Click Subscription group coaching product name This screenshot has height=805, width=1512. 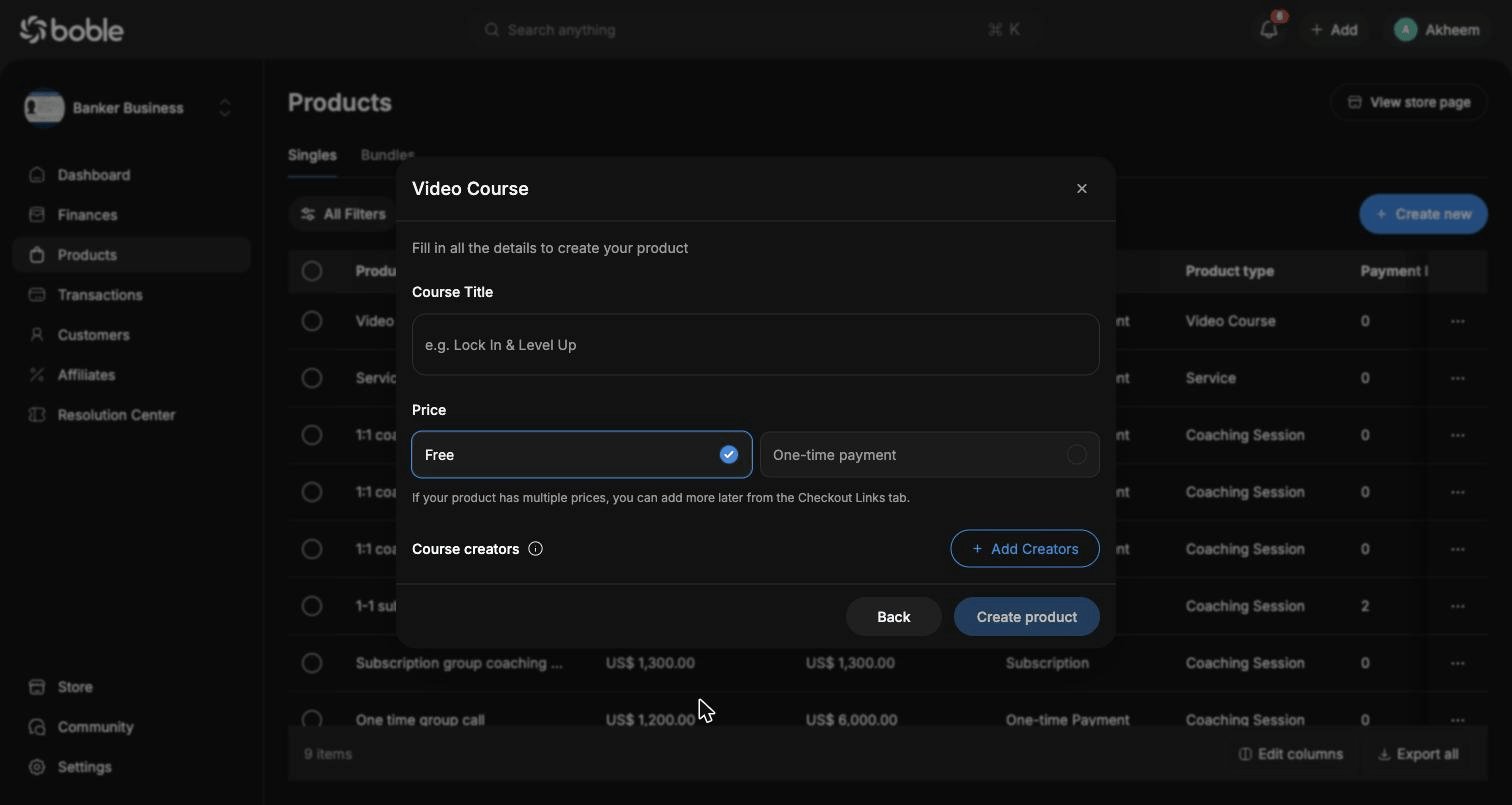(459, 663)
